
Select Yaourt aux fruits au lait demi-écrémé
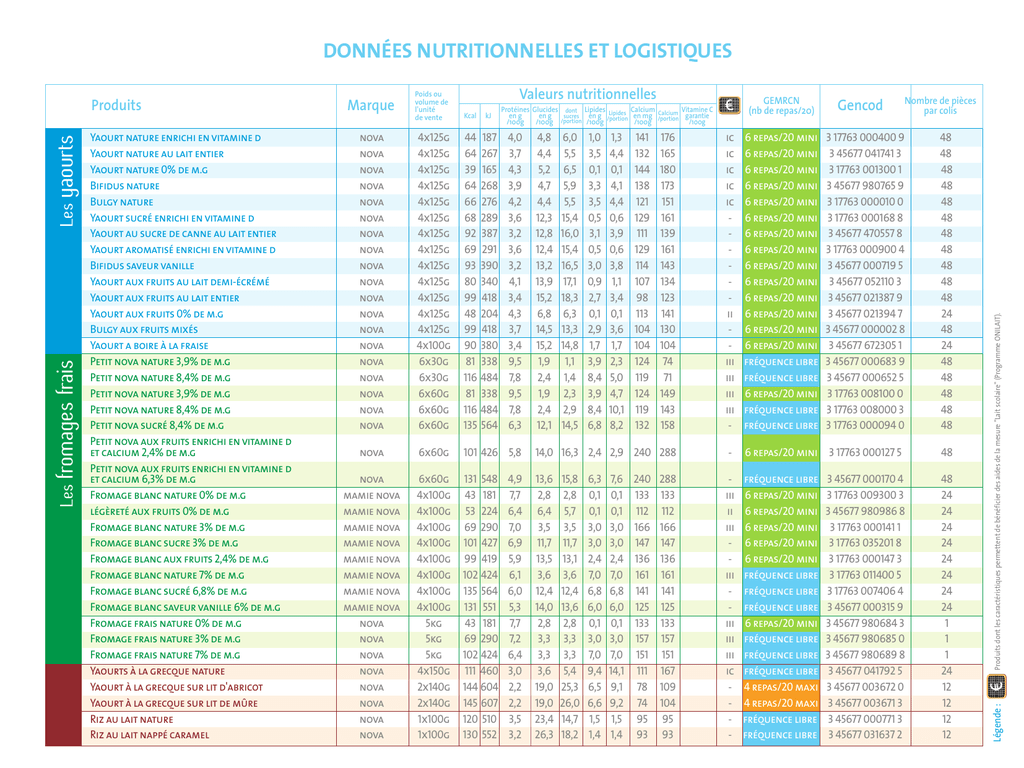click(180, 282)
